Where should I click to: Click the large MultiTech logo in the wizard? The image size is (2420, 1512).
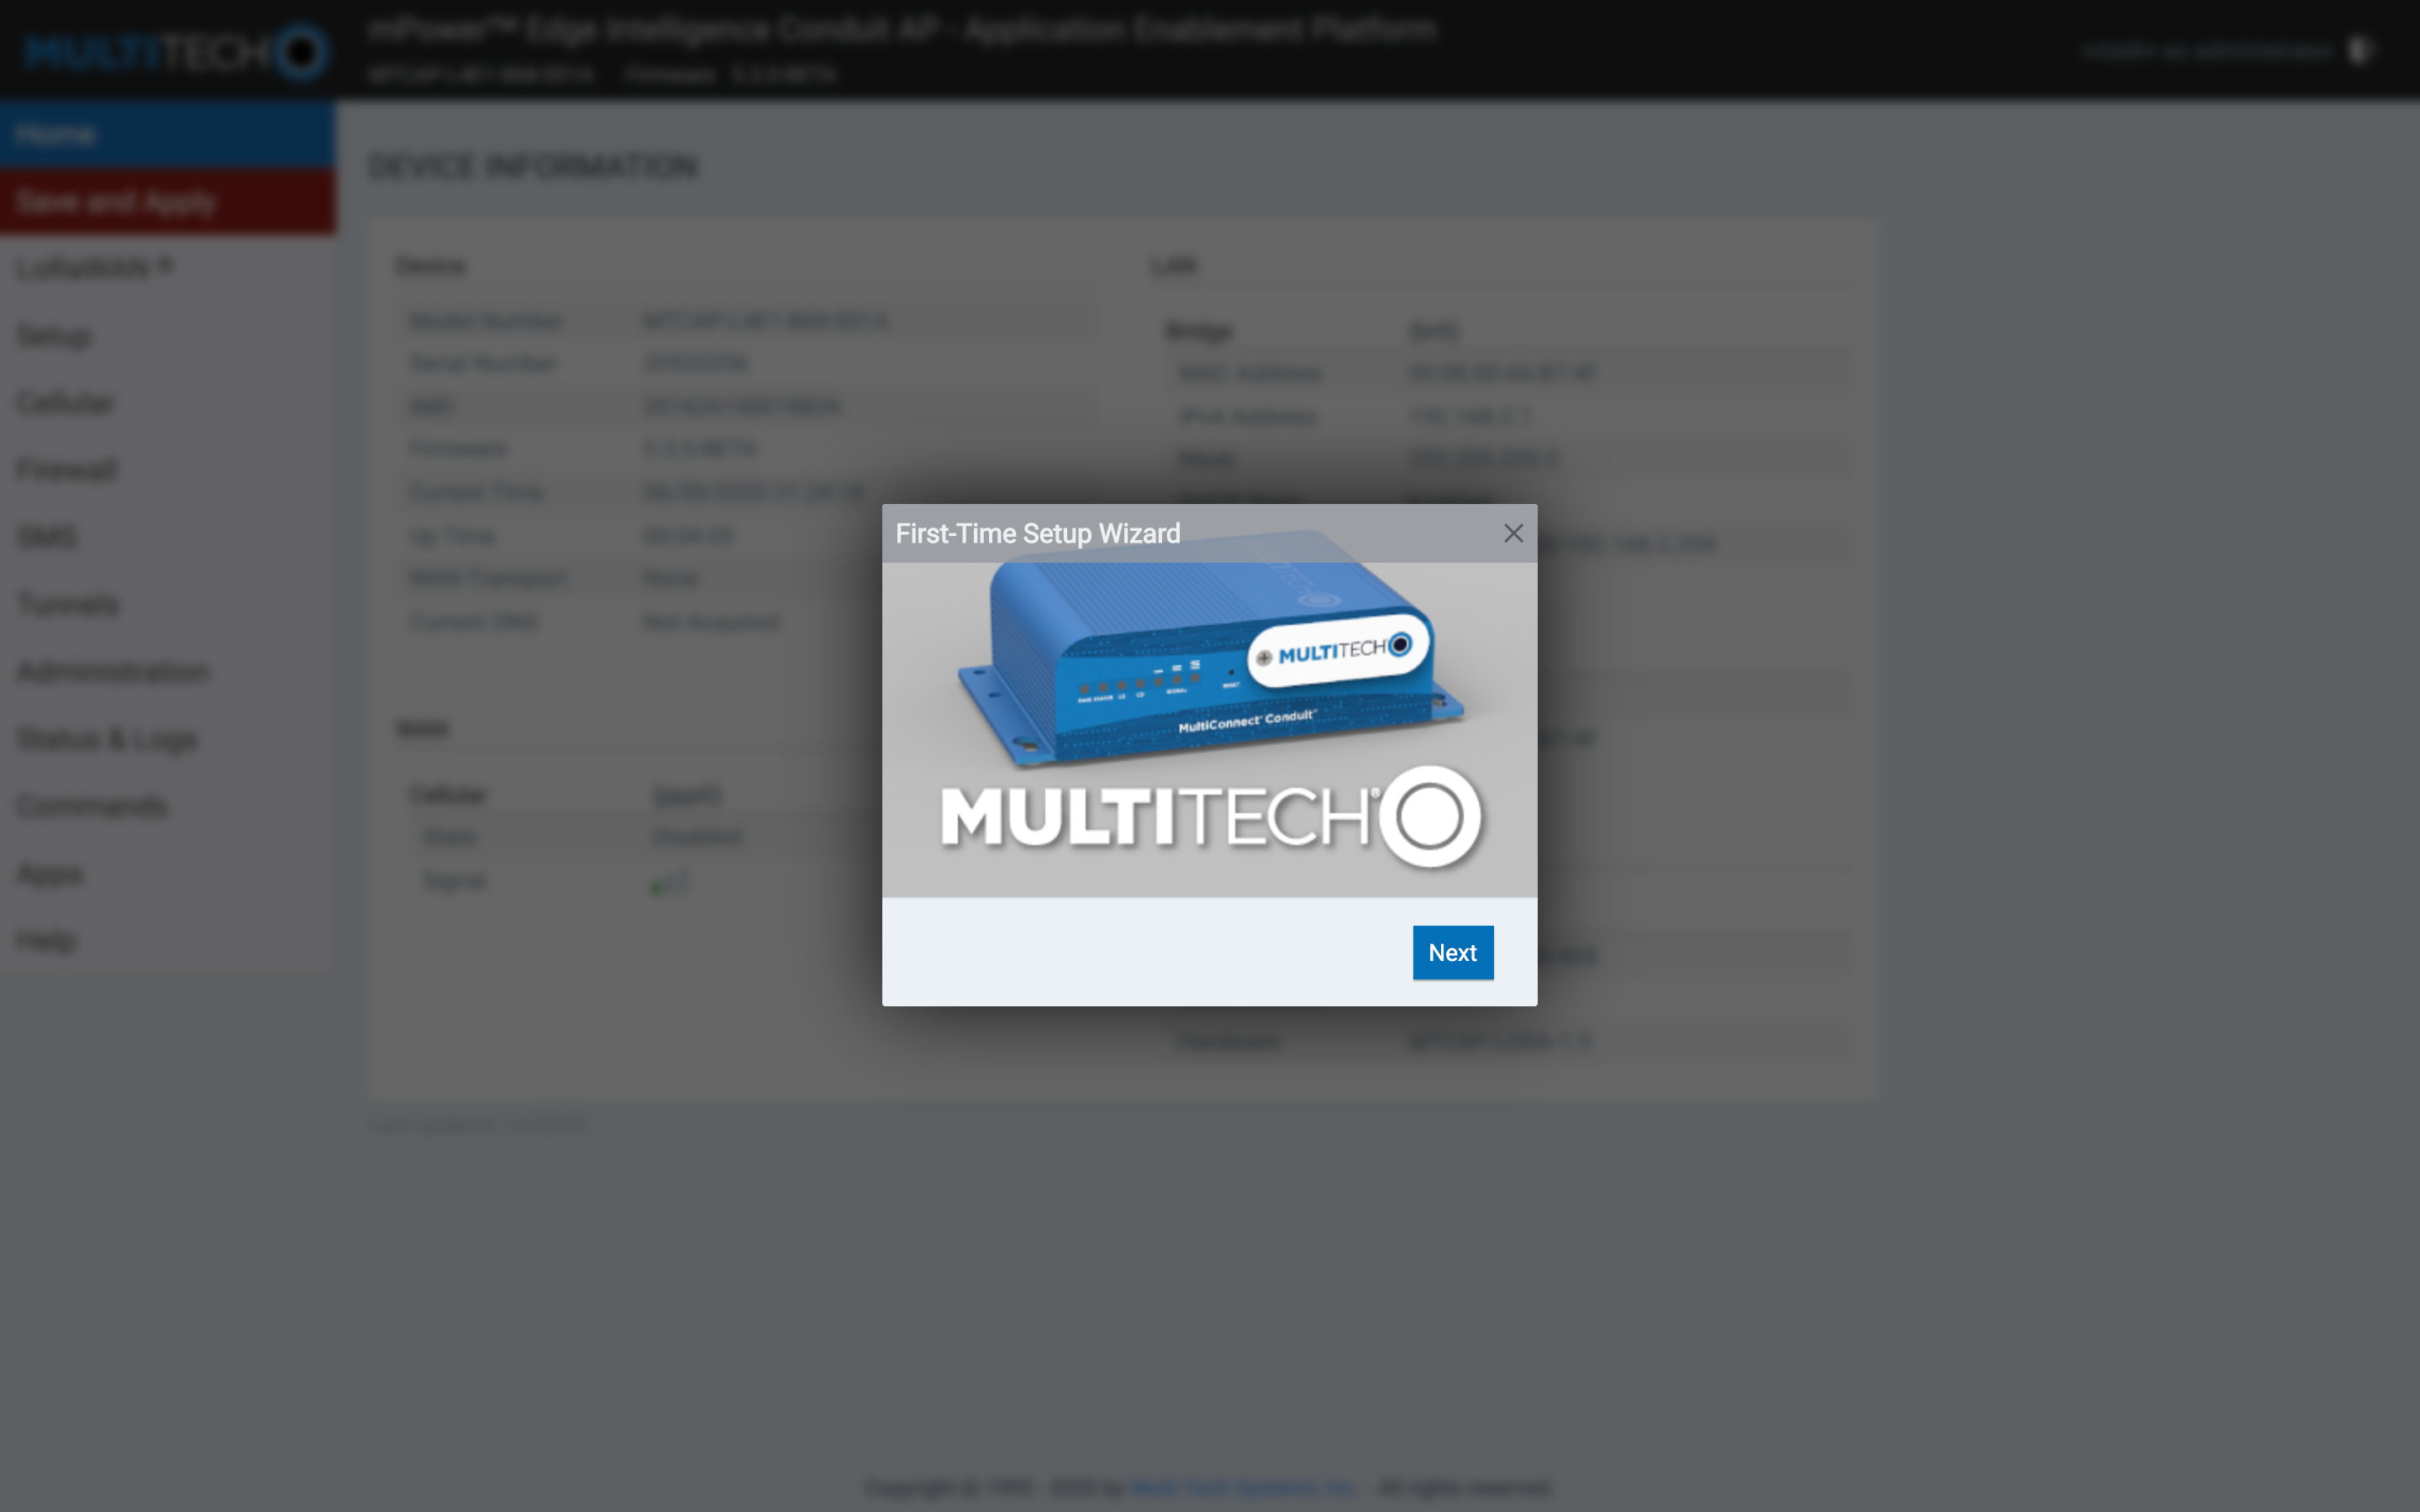[1210, 816]
